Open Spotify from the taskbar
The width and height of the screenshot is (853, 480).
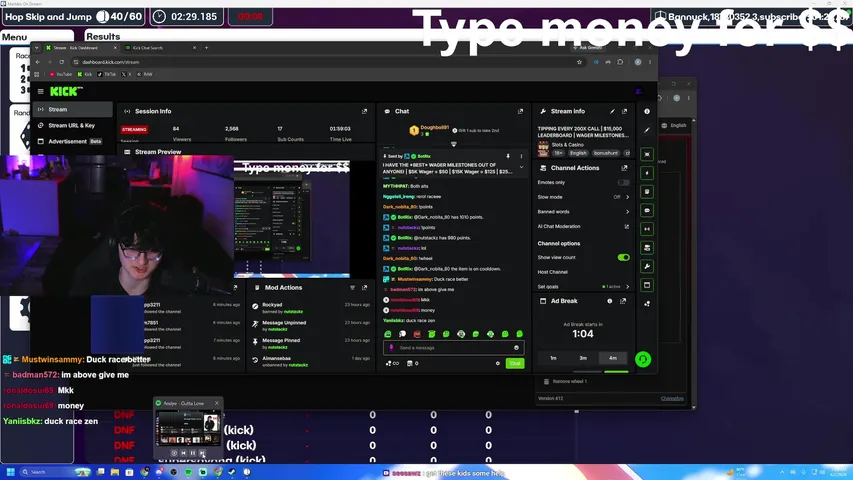[x=188, y=472]
